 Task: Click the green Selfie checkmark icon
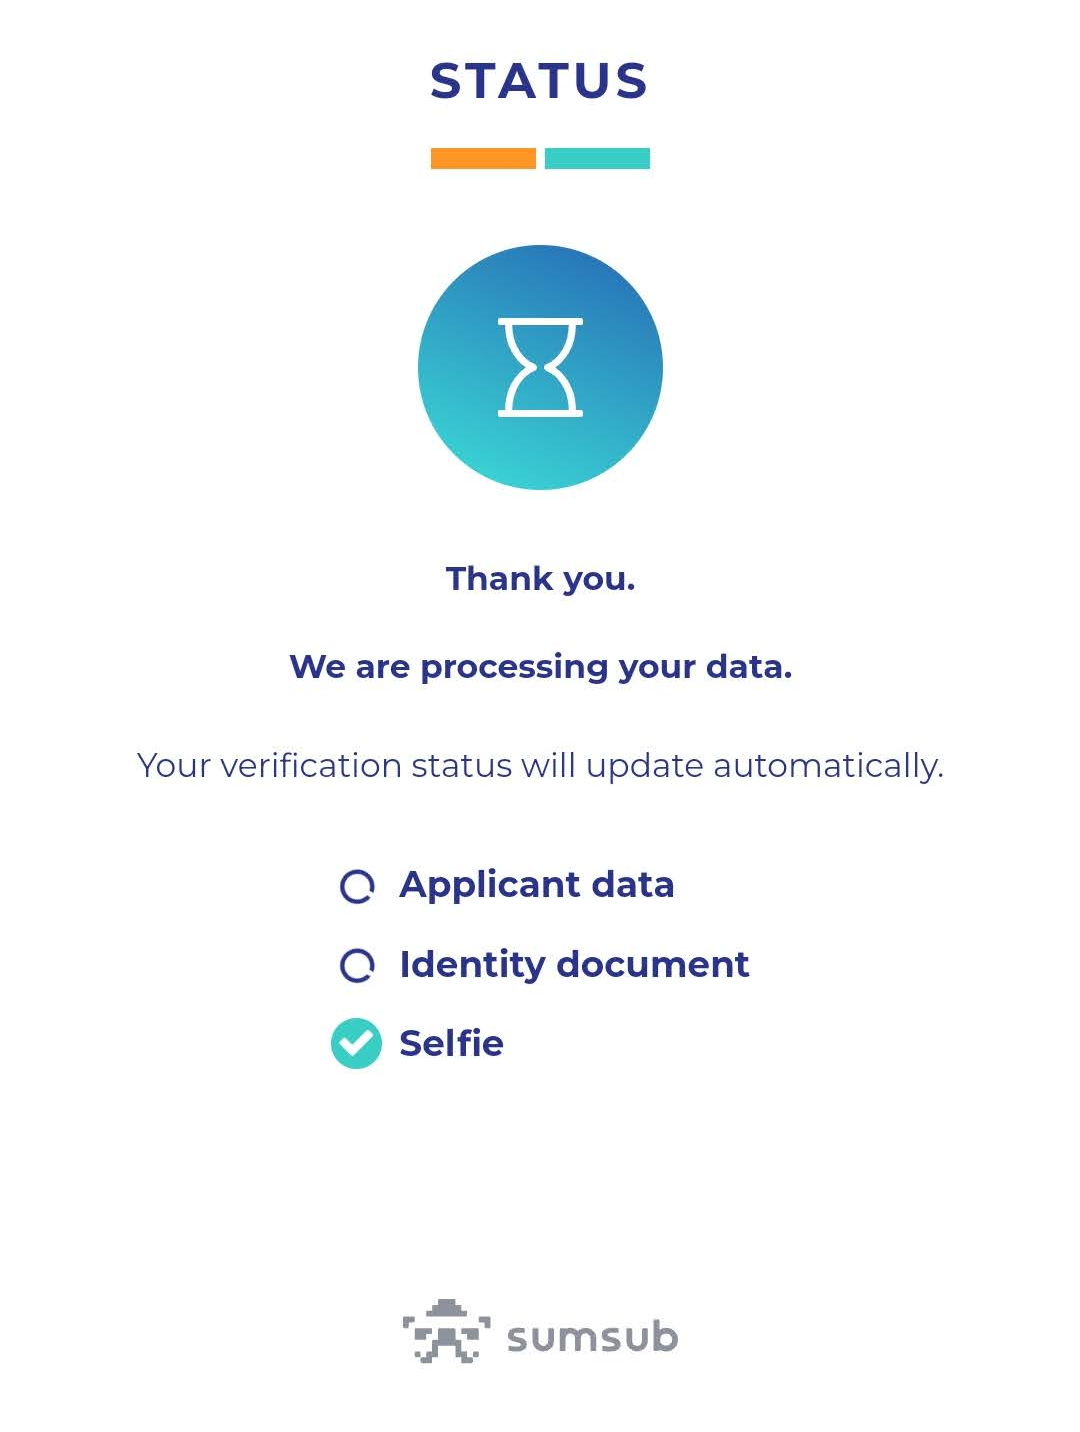356,1043
